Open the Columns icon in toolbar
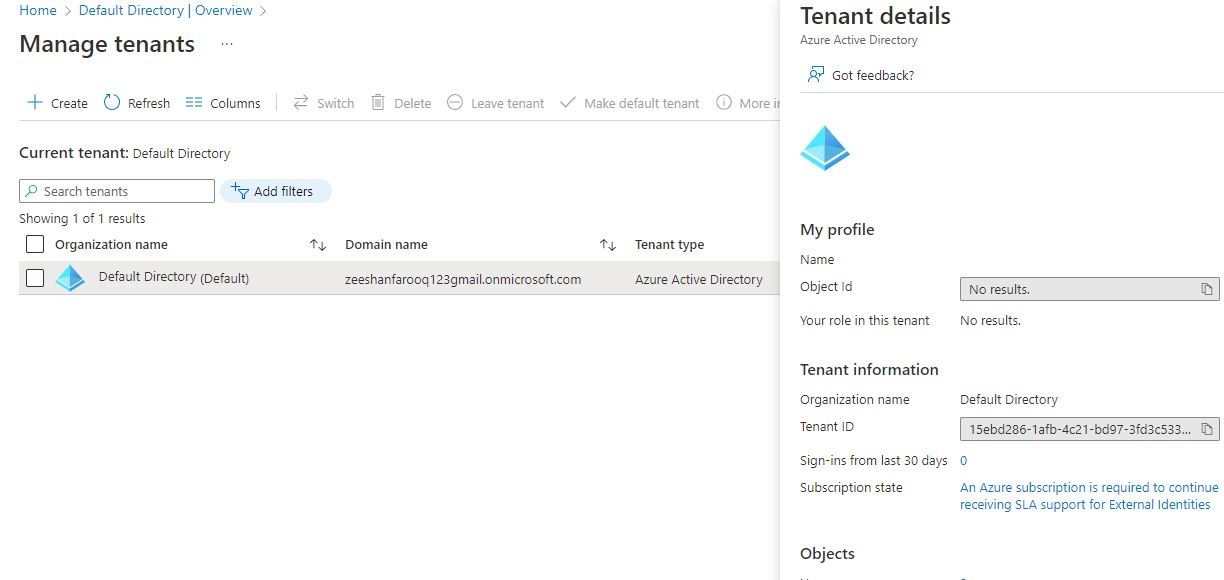Image resolution: width=1224 pixels, height=580 pixels. coord(194,102)
